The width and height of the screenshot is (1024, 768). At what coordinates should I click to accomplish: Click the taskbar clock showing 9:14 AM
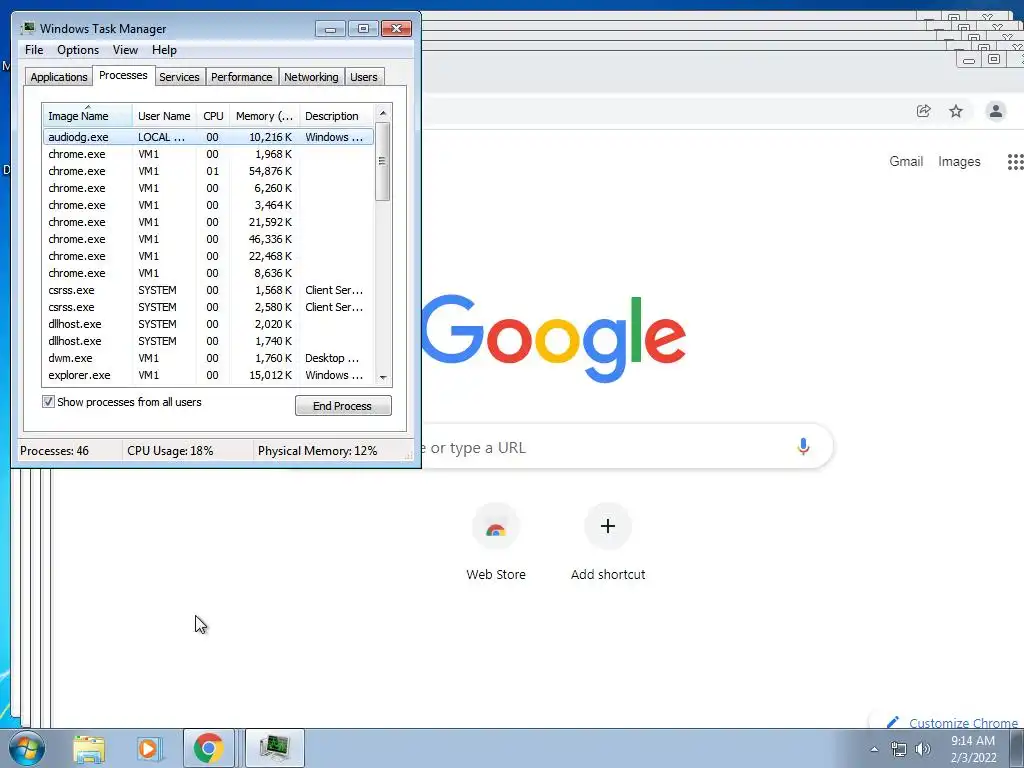(973, 749)
